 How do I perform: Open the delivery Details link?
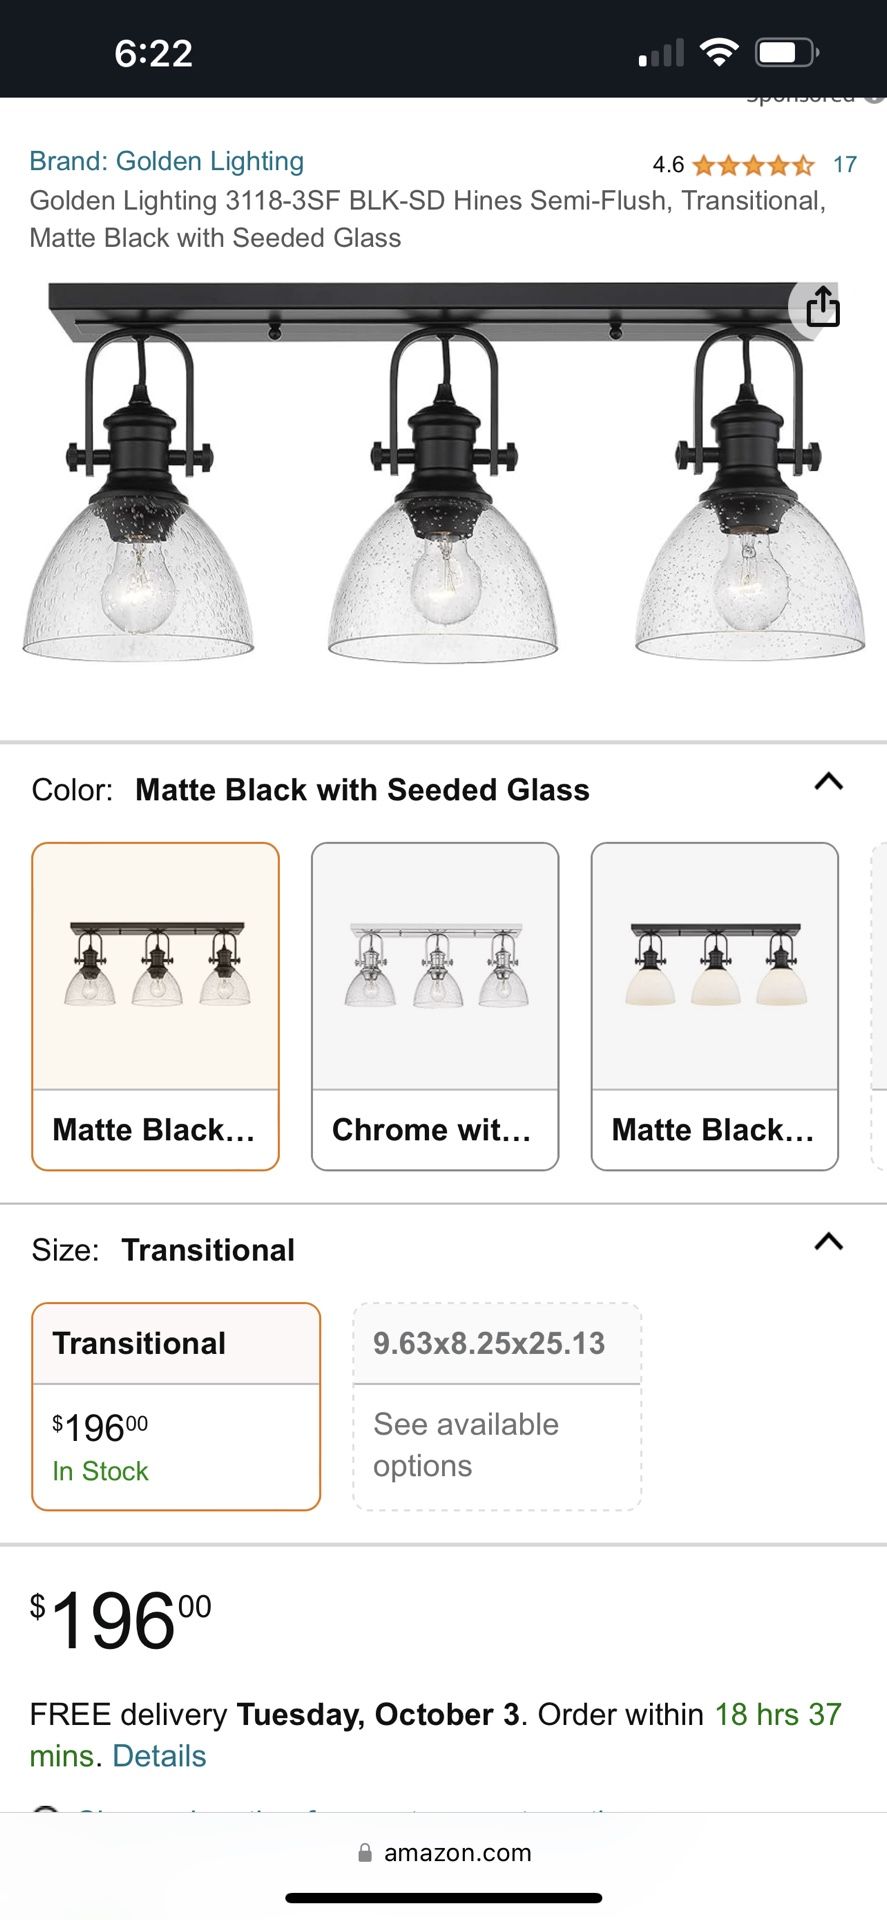159,1756
